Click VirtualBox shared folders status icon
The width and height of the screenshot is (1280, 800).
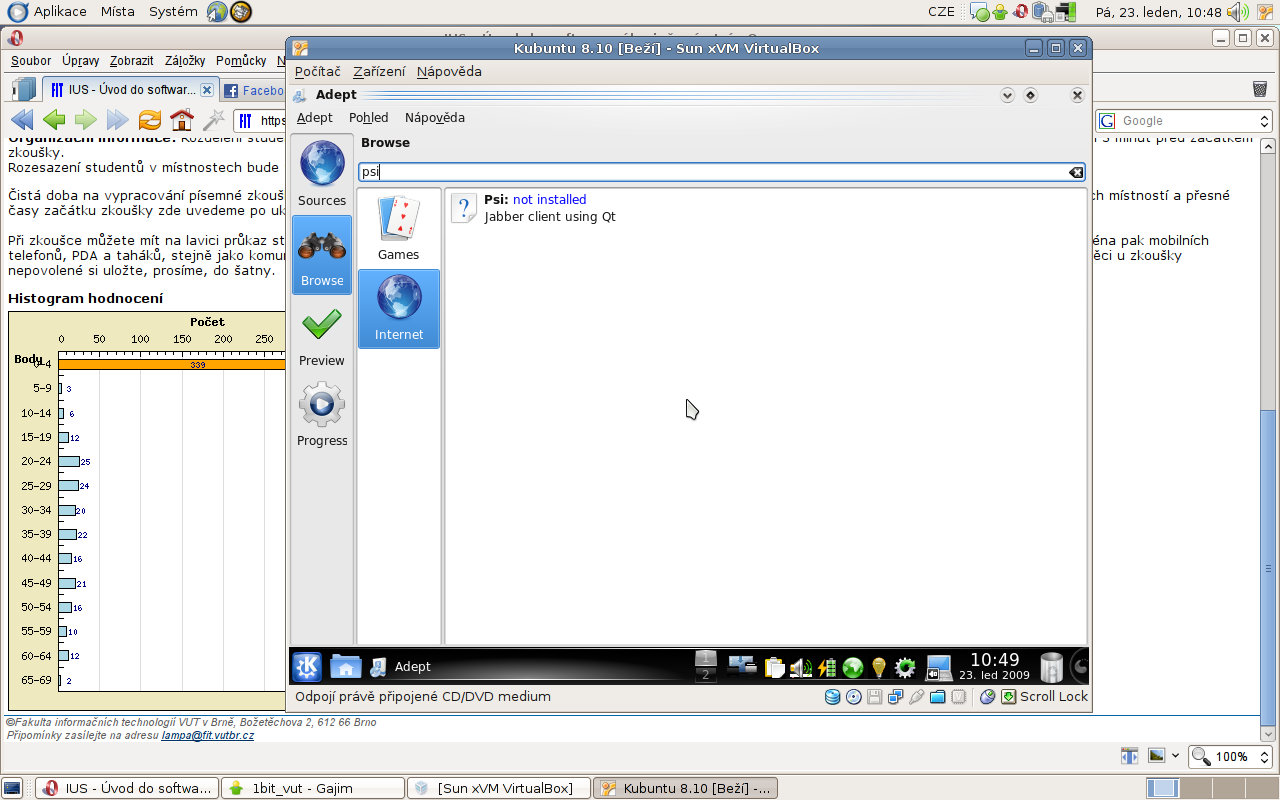coord(937,697)
